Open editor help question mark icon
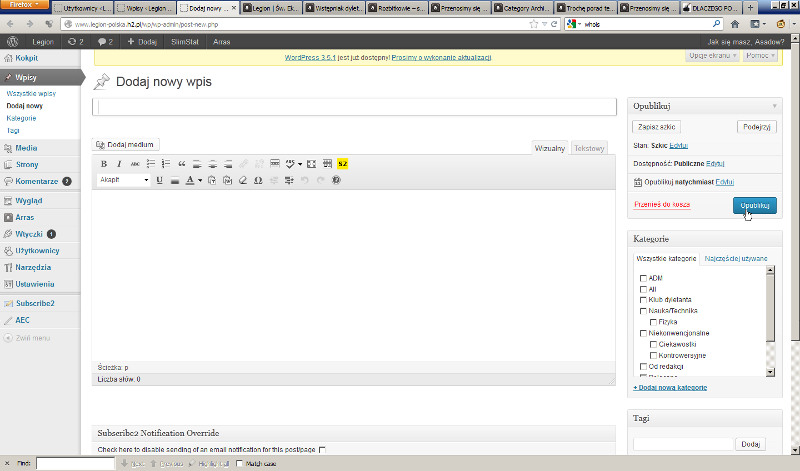The width and height of the screenshot is (800, 471). coord(336,180)
